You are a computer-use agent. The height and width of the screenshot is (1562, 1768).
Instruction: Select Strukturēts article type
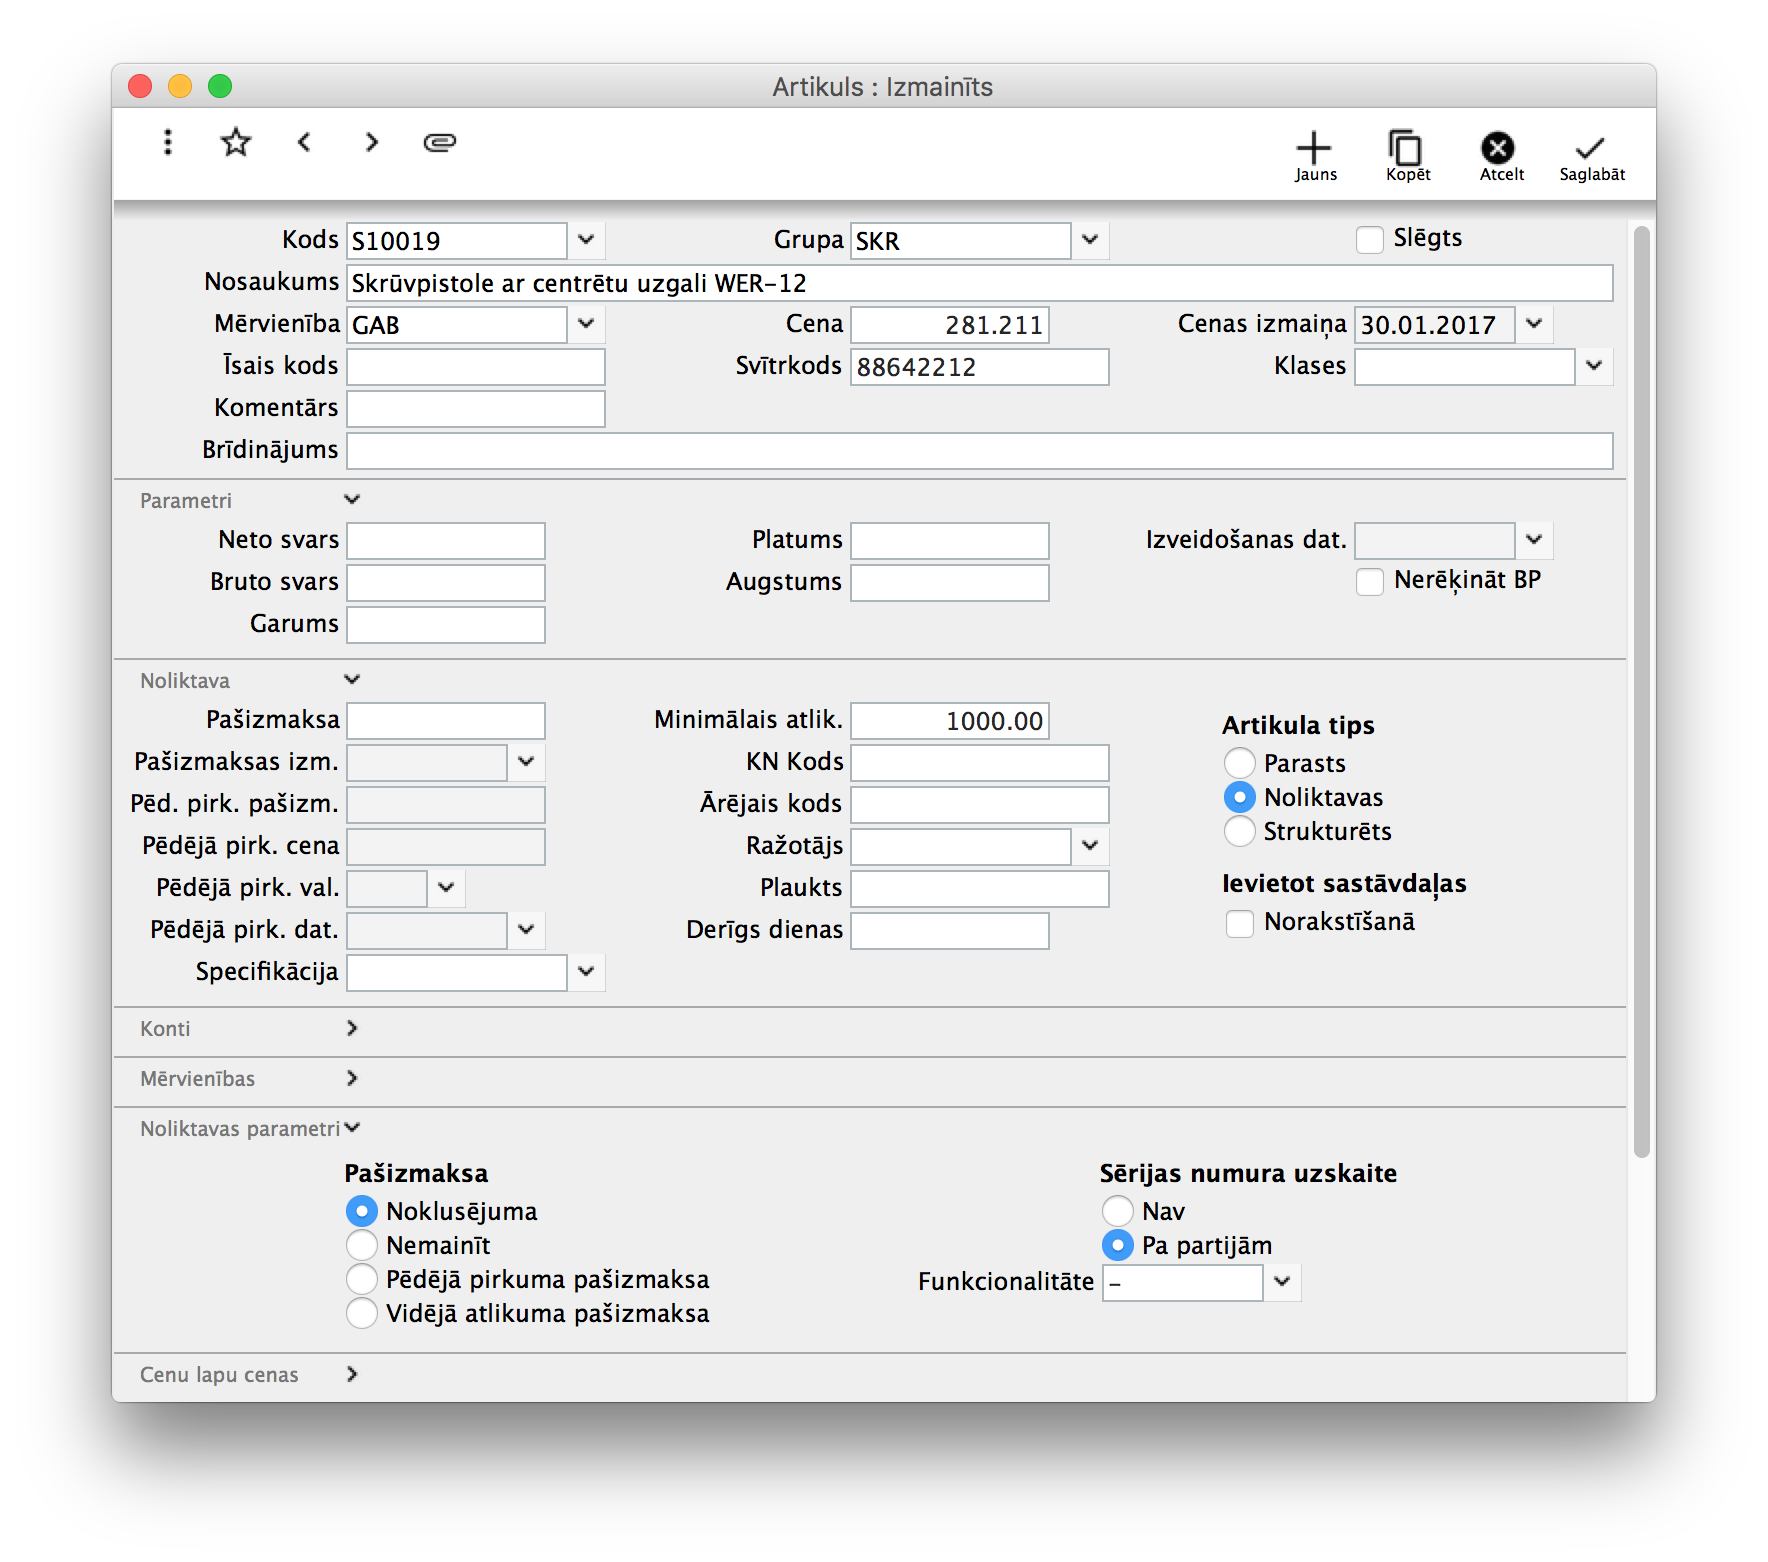click(1240, 832)
